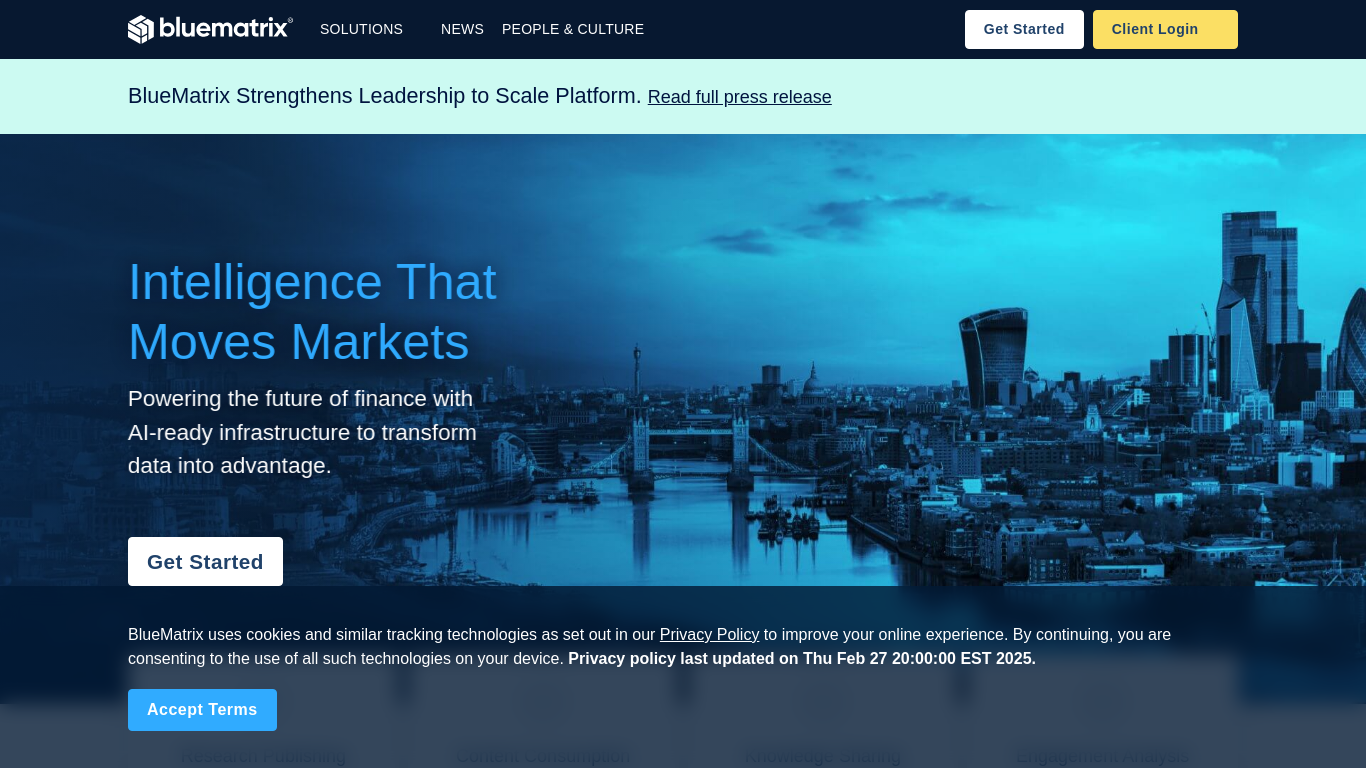The height and width of the screenshot is (768, 1366).
Task: Open People & Culture menu item
Action: click(573, 29)
